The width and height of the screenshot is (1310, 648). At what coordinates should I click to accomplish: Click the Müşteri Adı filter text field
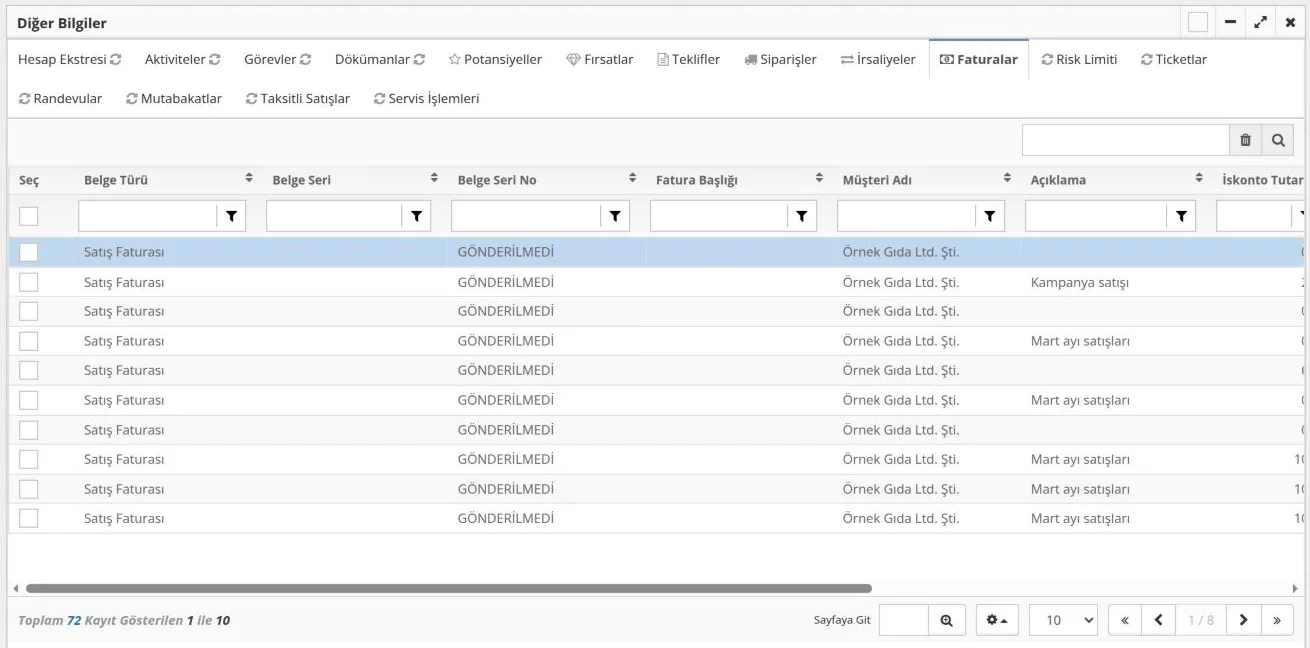[x=906, y=216]
